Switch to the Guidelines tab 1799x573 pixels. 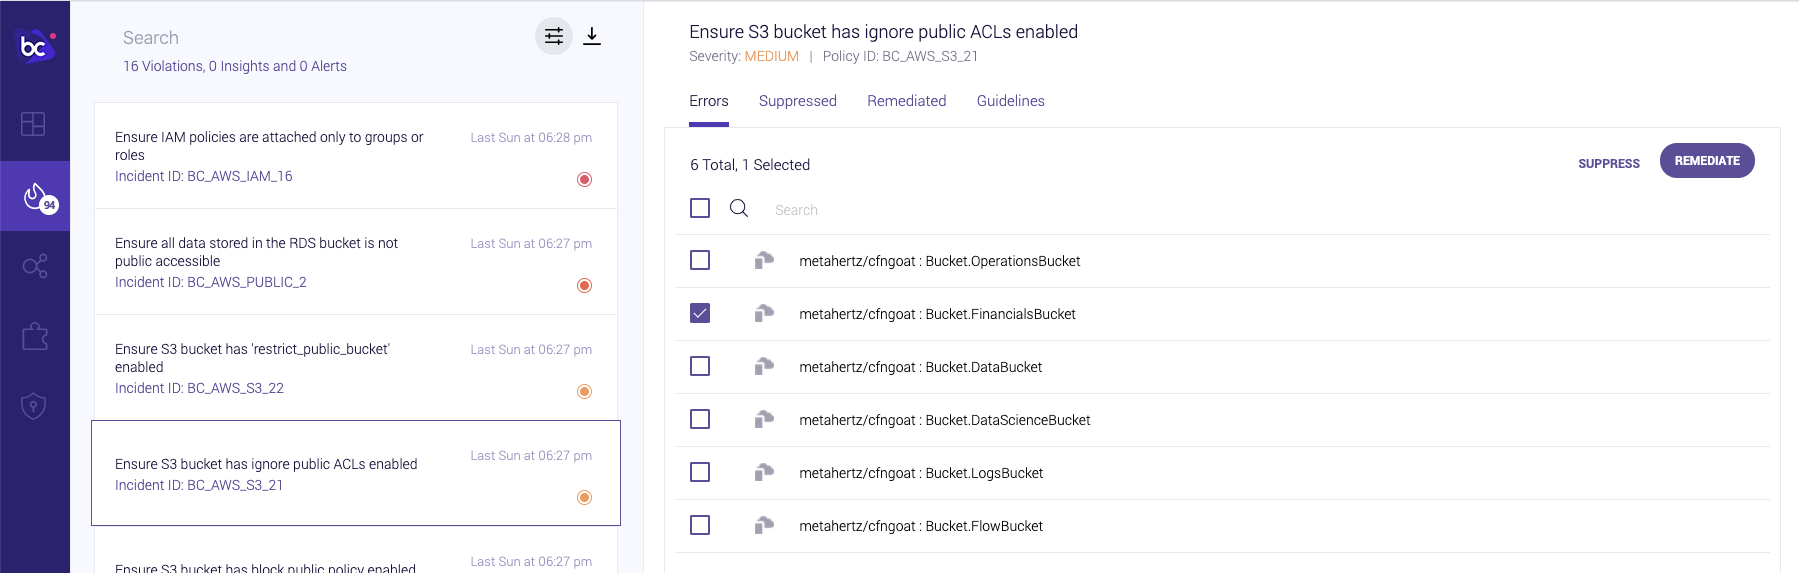[1011, 101]
